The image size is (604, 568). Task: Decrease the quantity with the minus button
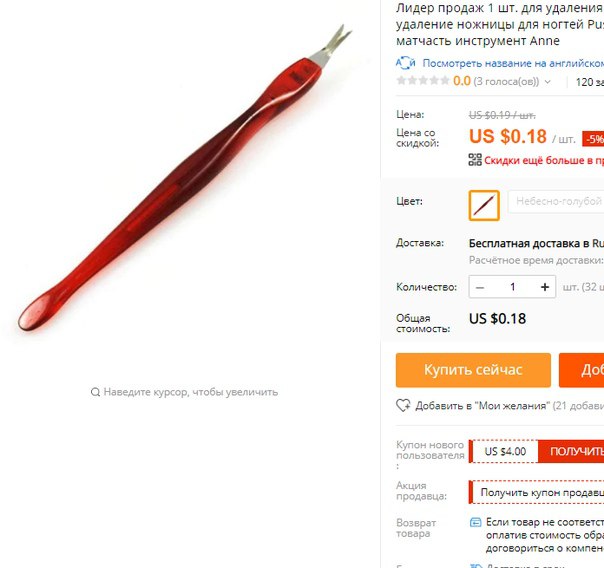(x=480, y=287)
